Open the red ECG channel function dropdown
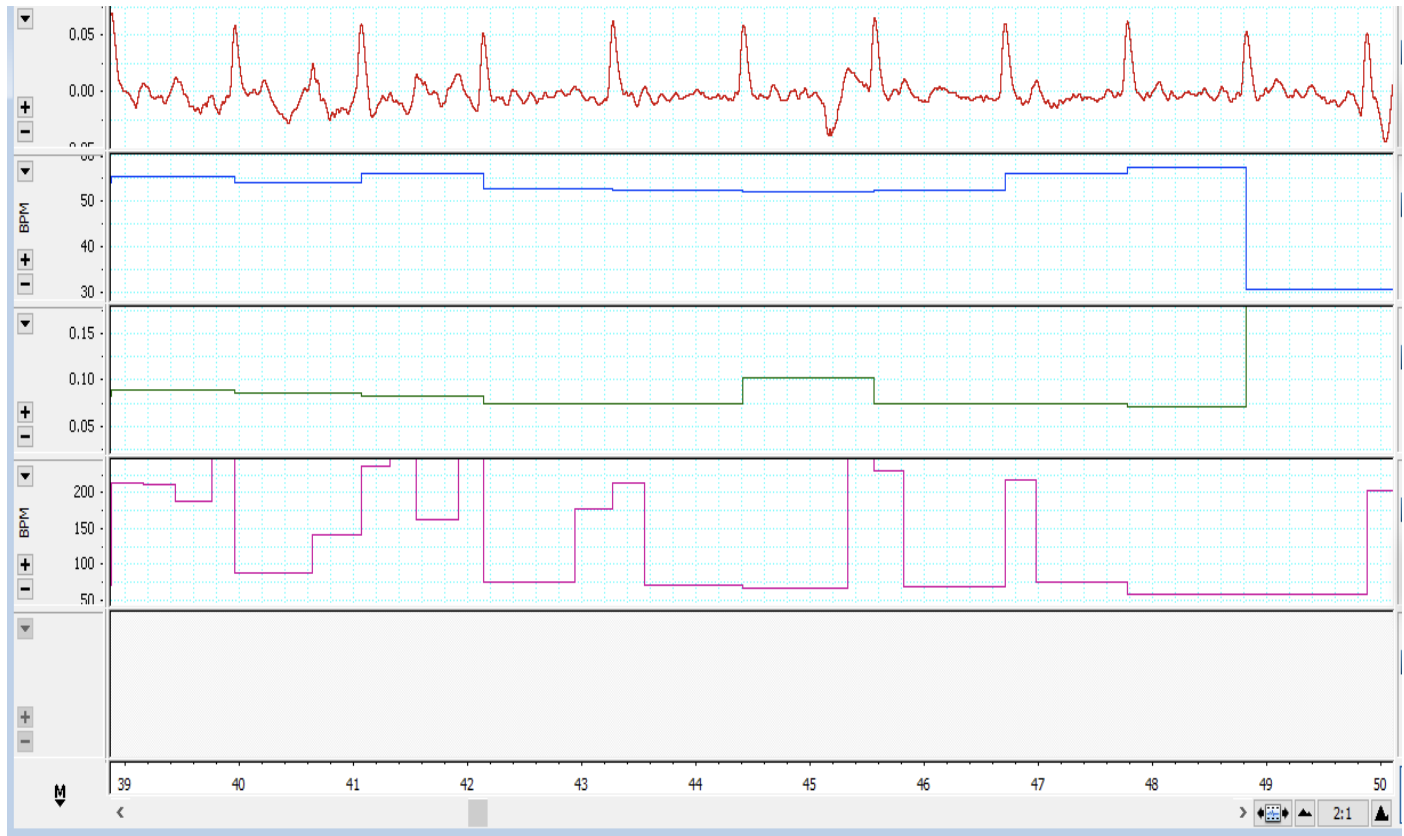The height and width of the screenshot is (836, 1404). tap(25, 20)
